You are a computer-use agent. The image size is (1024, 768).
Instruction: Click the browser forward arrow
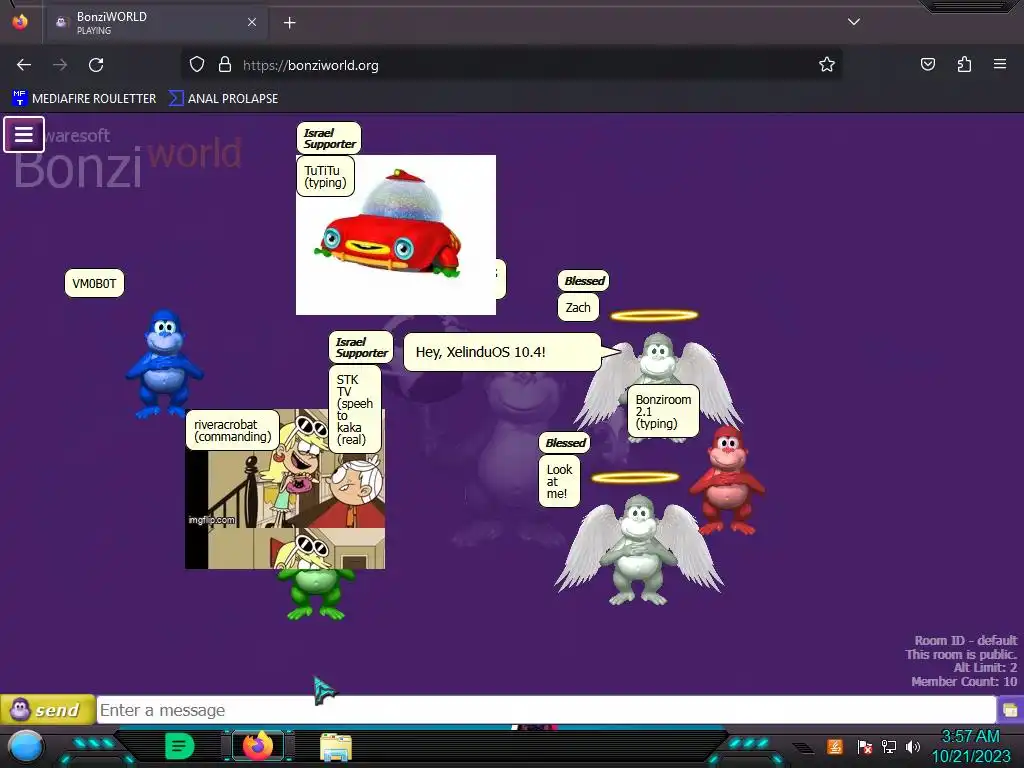pos(60,65)
